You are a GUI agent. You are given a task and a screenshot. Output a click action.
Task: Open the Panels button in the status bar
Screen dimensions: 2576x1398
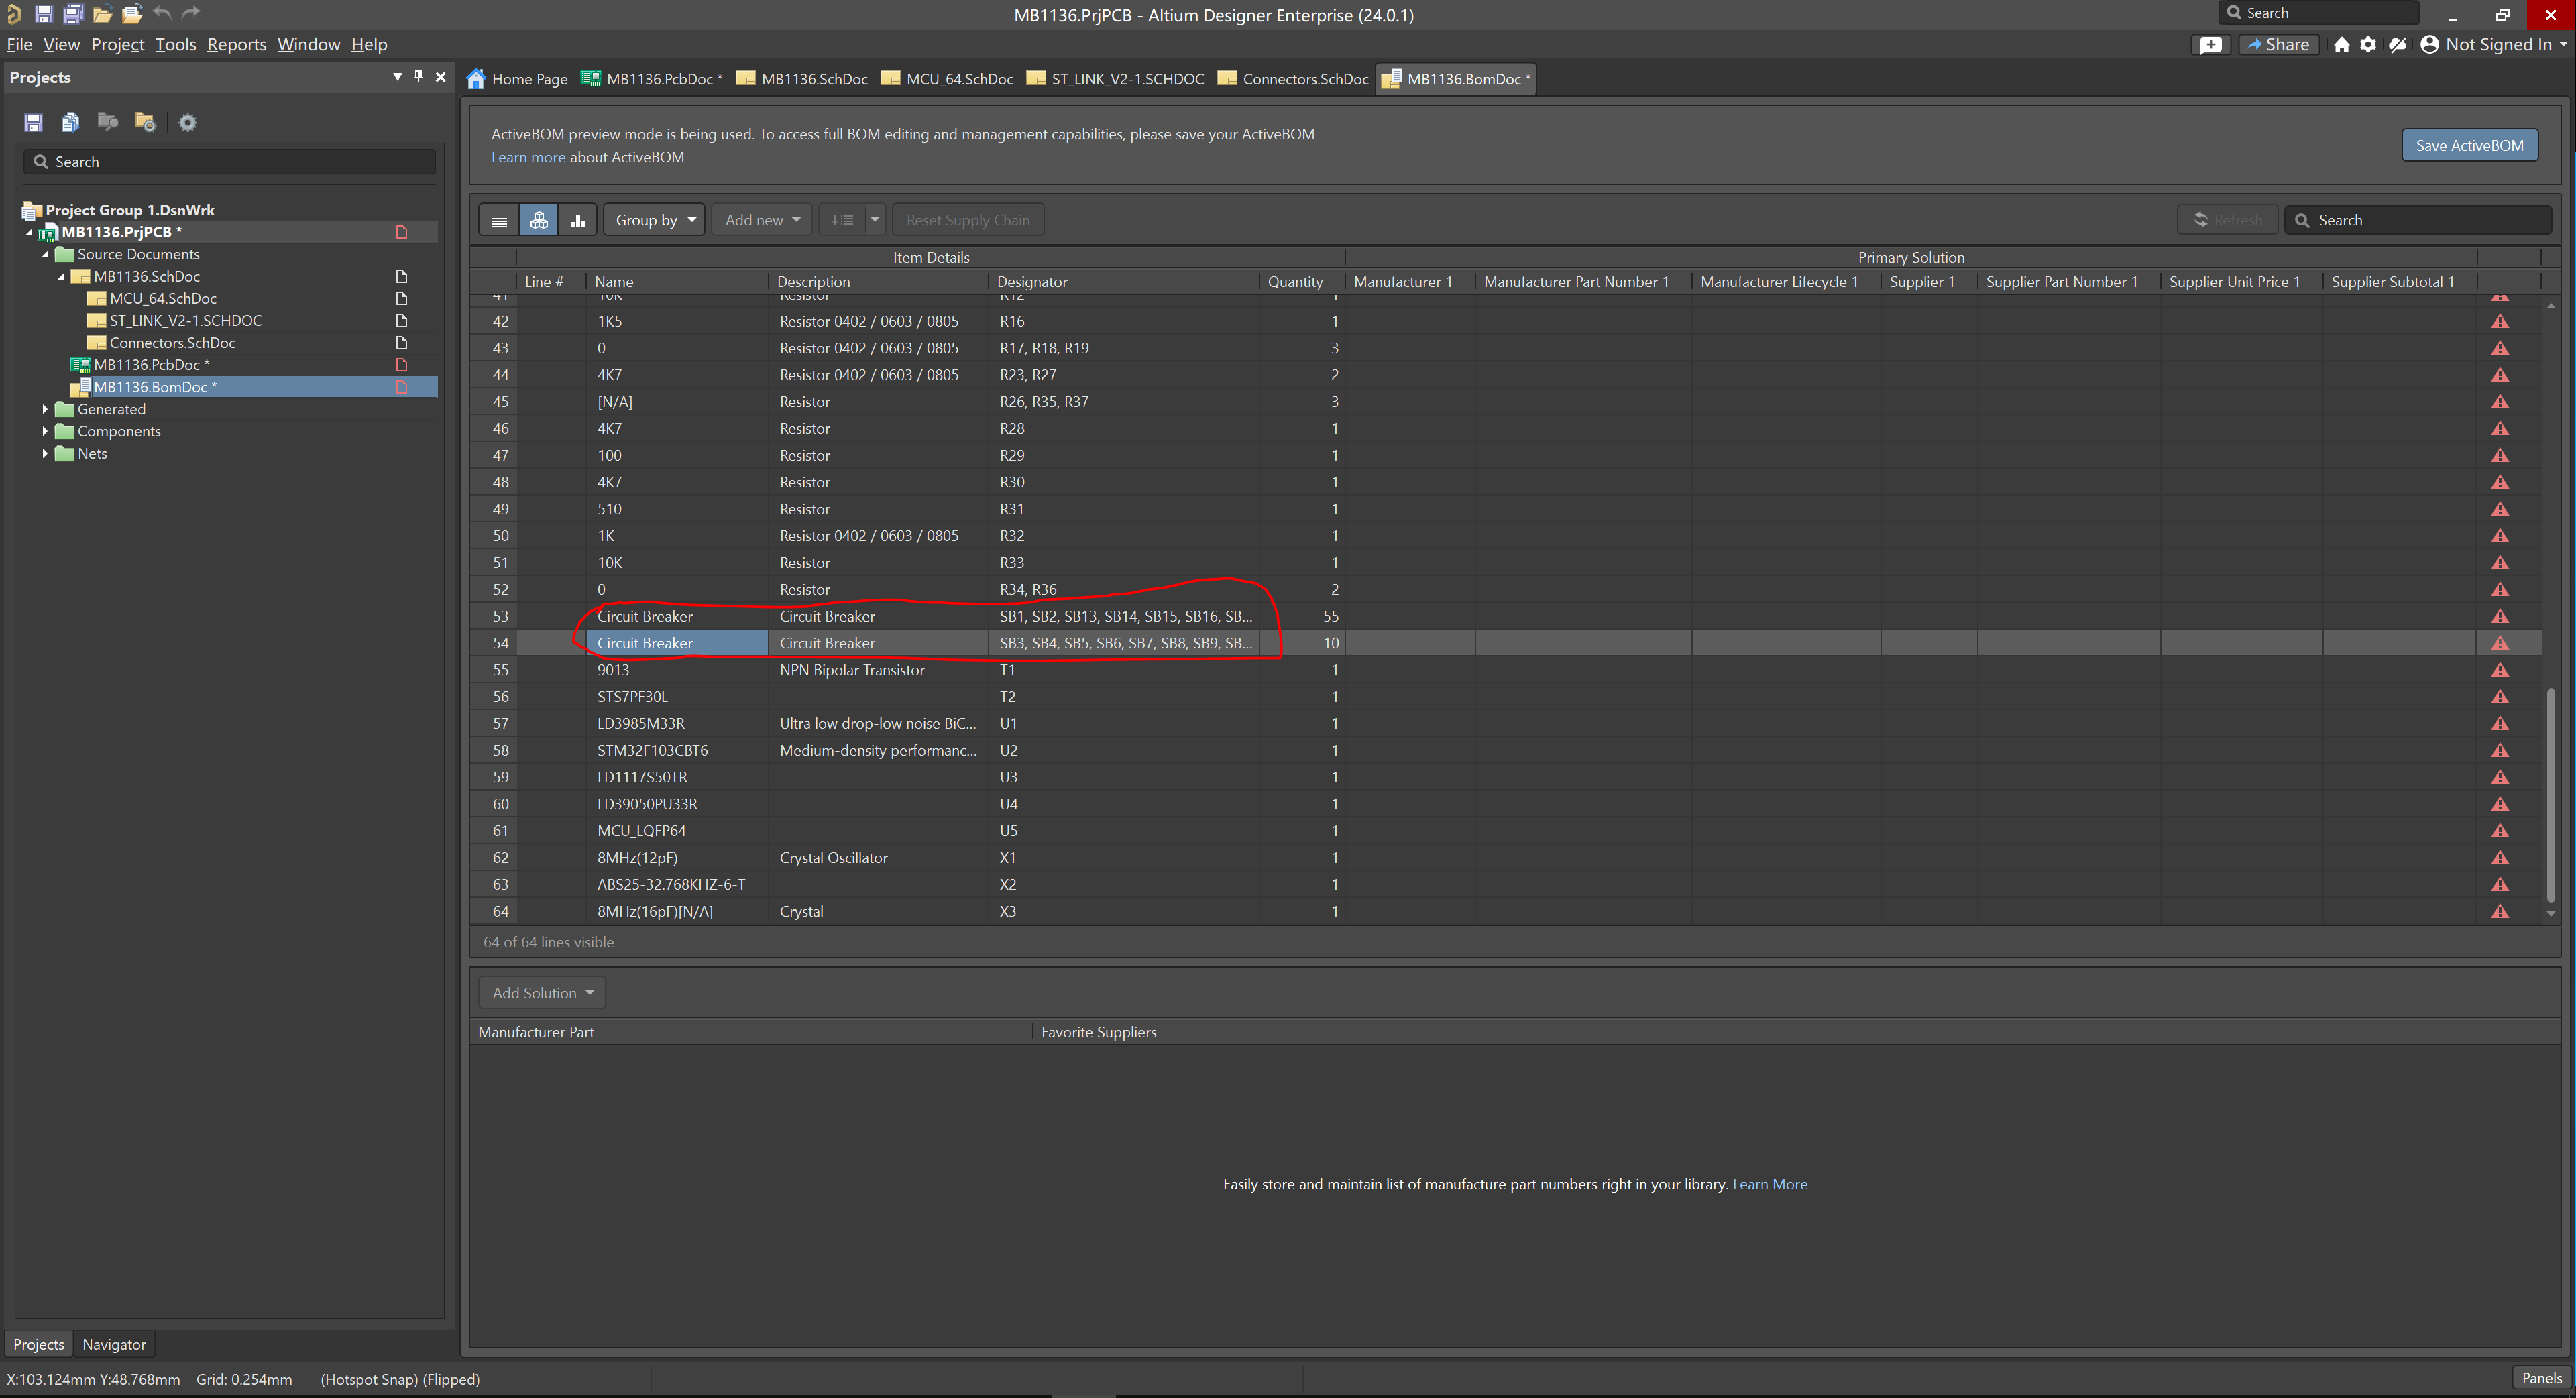(2541, 1378)
